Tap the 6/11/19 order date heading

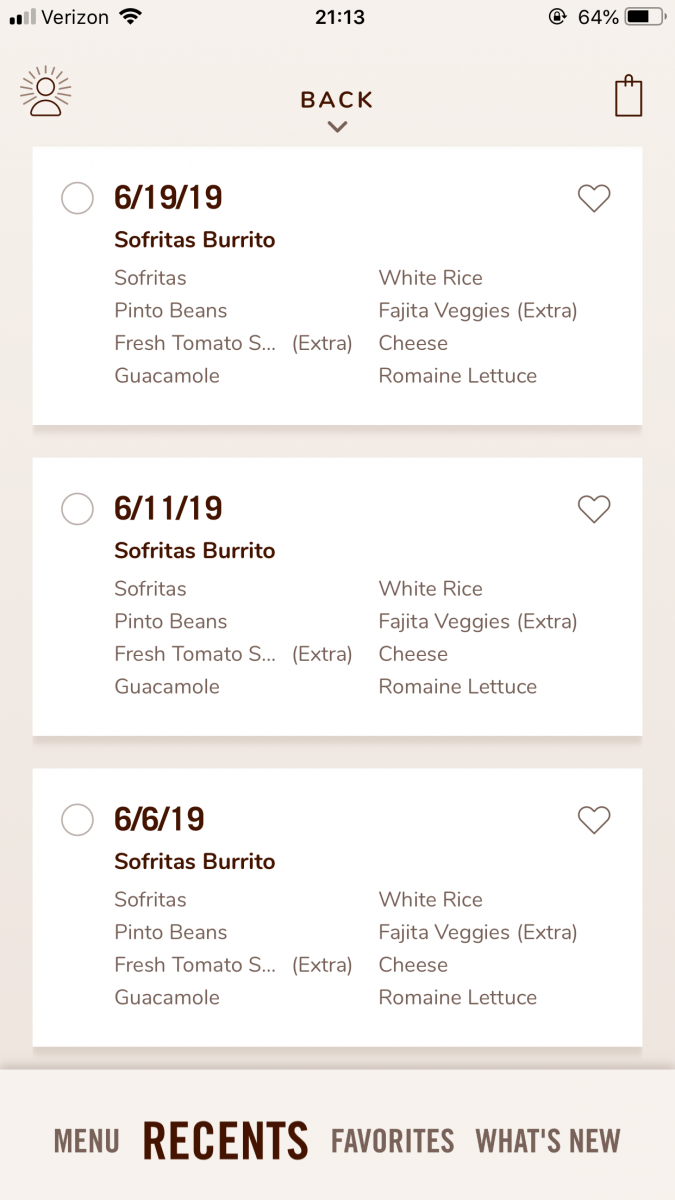click(168, 509)
